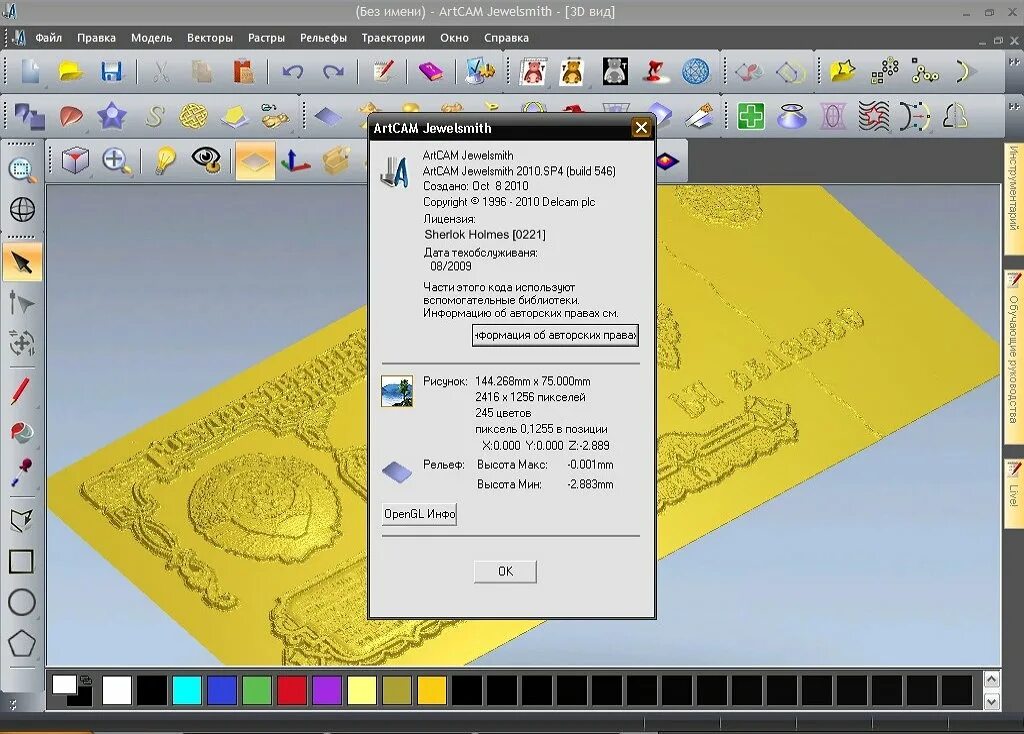Select the red pencil draw tool

(x=20, y=391)
